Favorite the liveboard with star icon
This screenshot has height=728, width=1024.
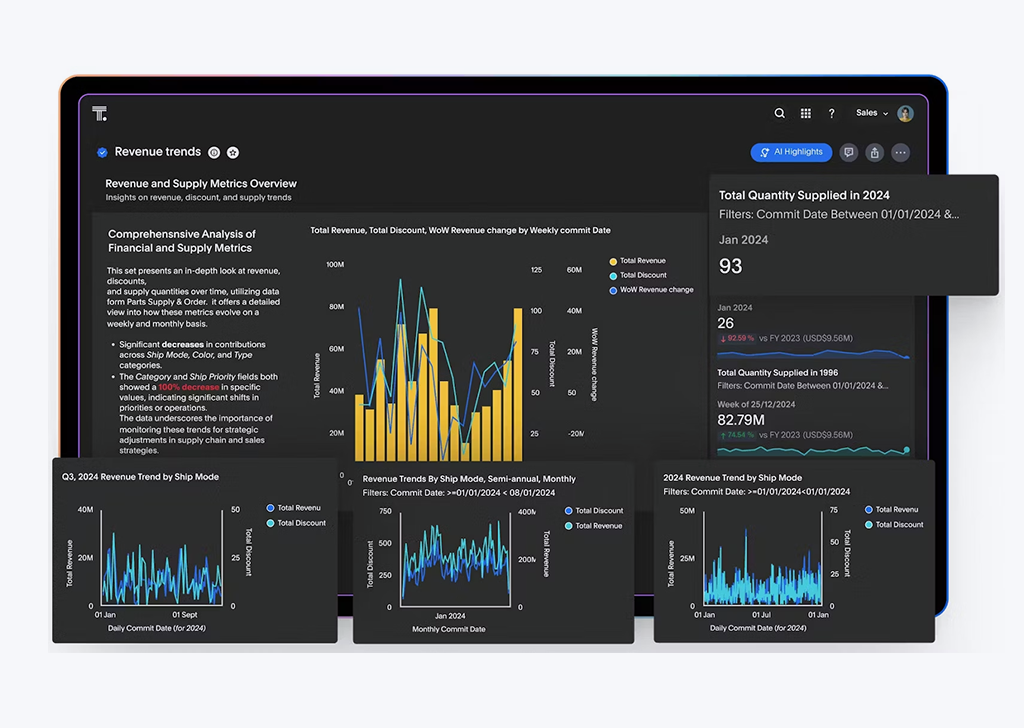point(232,152)
